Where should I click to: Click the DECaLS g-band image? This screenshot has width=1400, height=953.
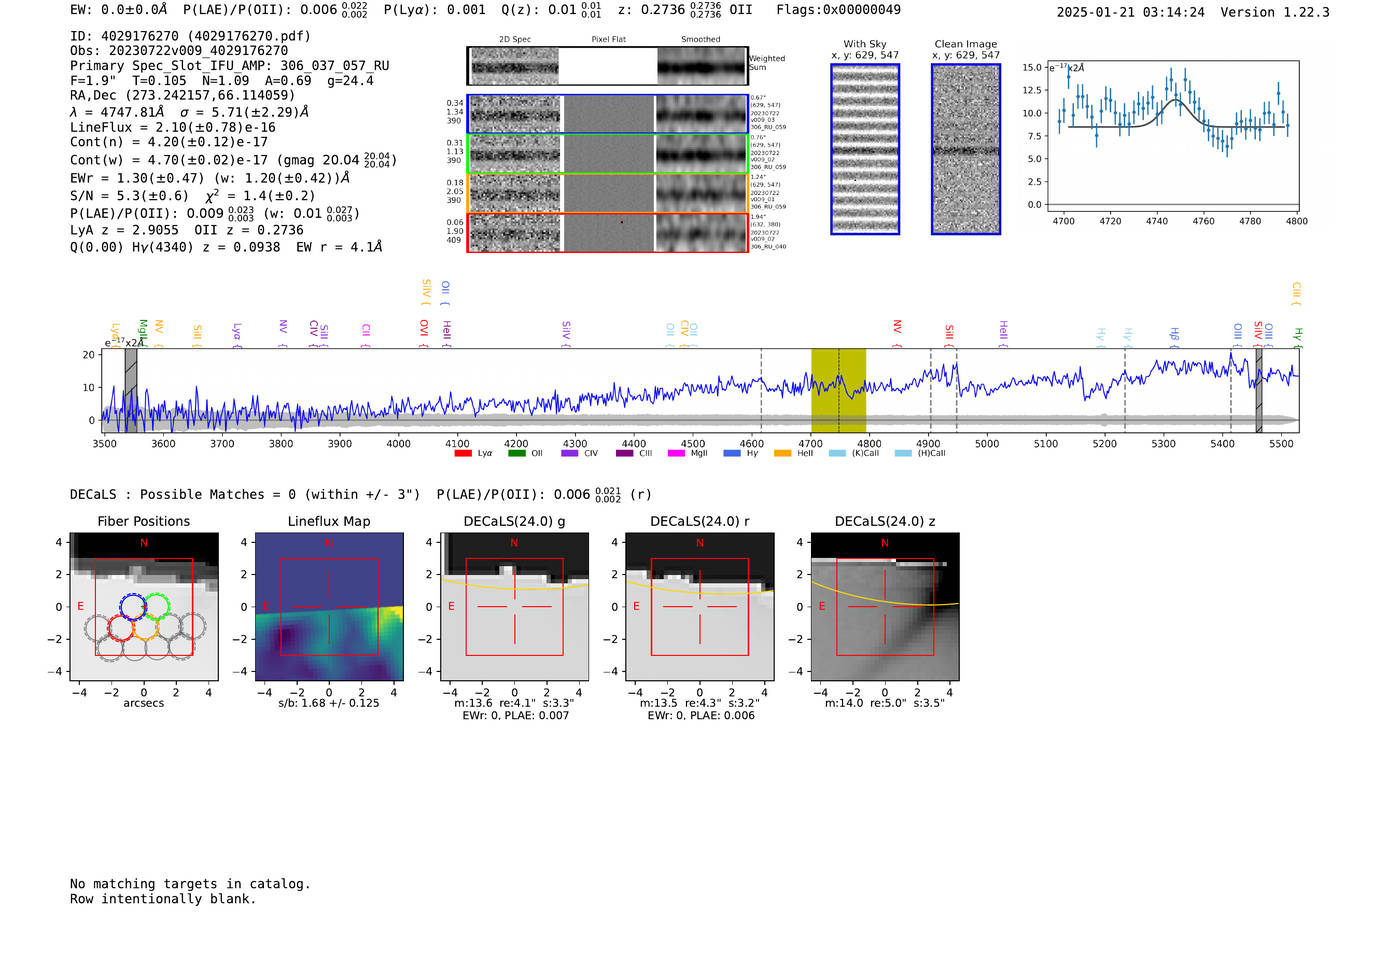515,607
